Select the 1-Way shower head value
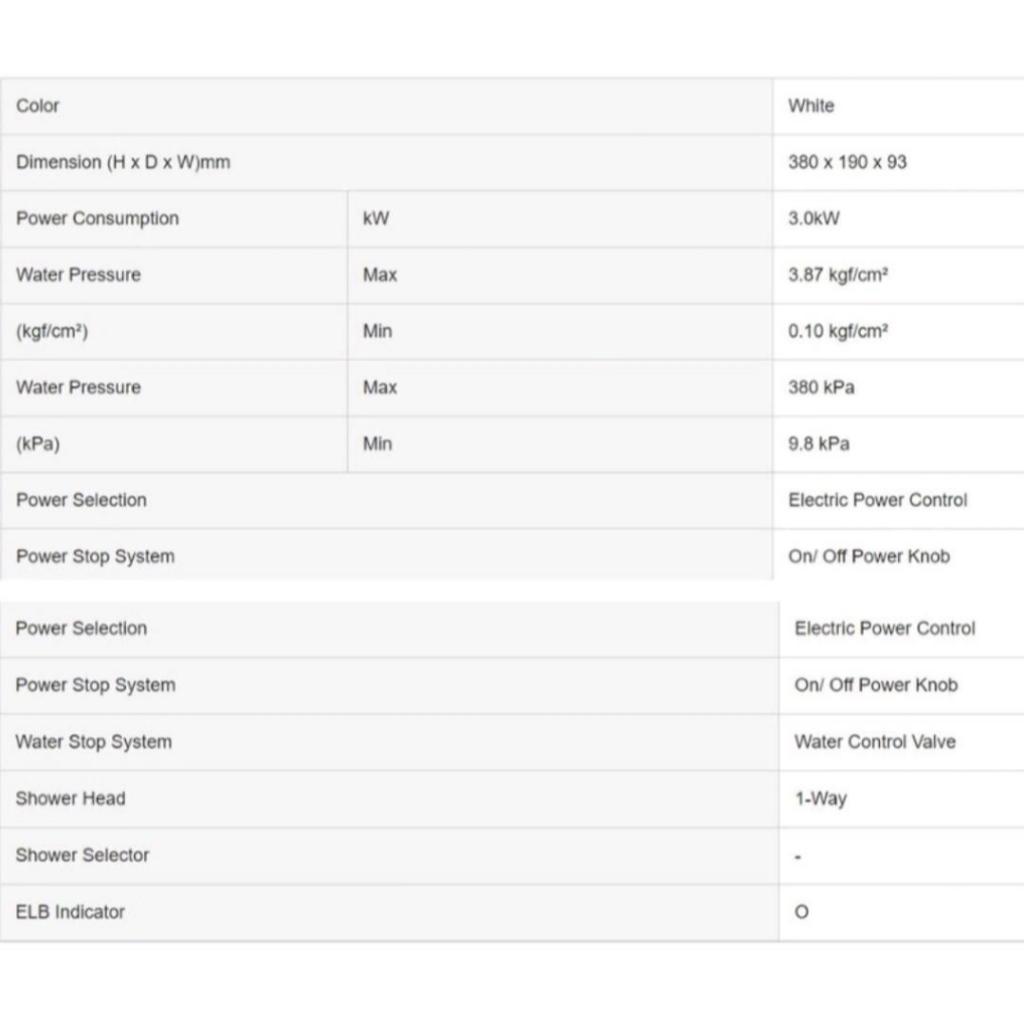Image resolution: width=1024 pixels, height=1024 pixels. (x=820, y=799)
